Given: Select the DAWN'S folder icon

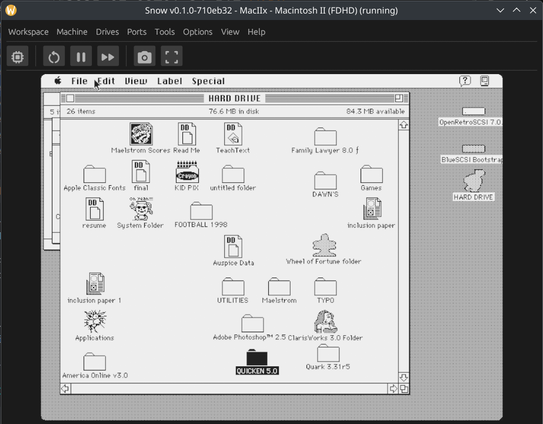Looking at the screenshot, I should 325,180.
